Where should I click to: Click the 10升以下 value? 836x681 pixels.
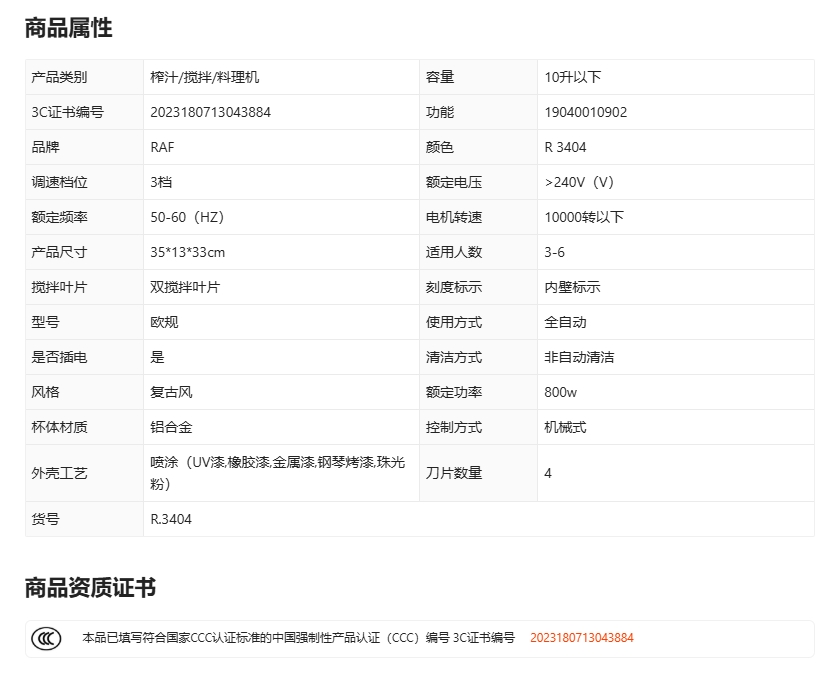coord(573,77)
